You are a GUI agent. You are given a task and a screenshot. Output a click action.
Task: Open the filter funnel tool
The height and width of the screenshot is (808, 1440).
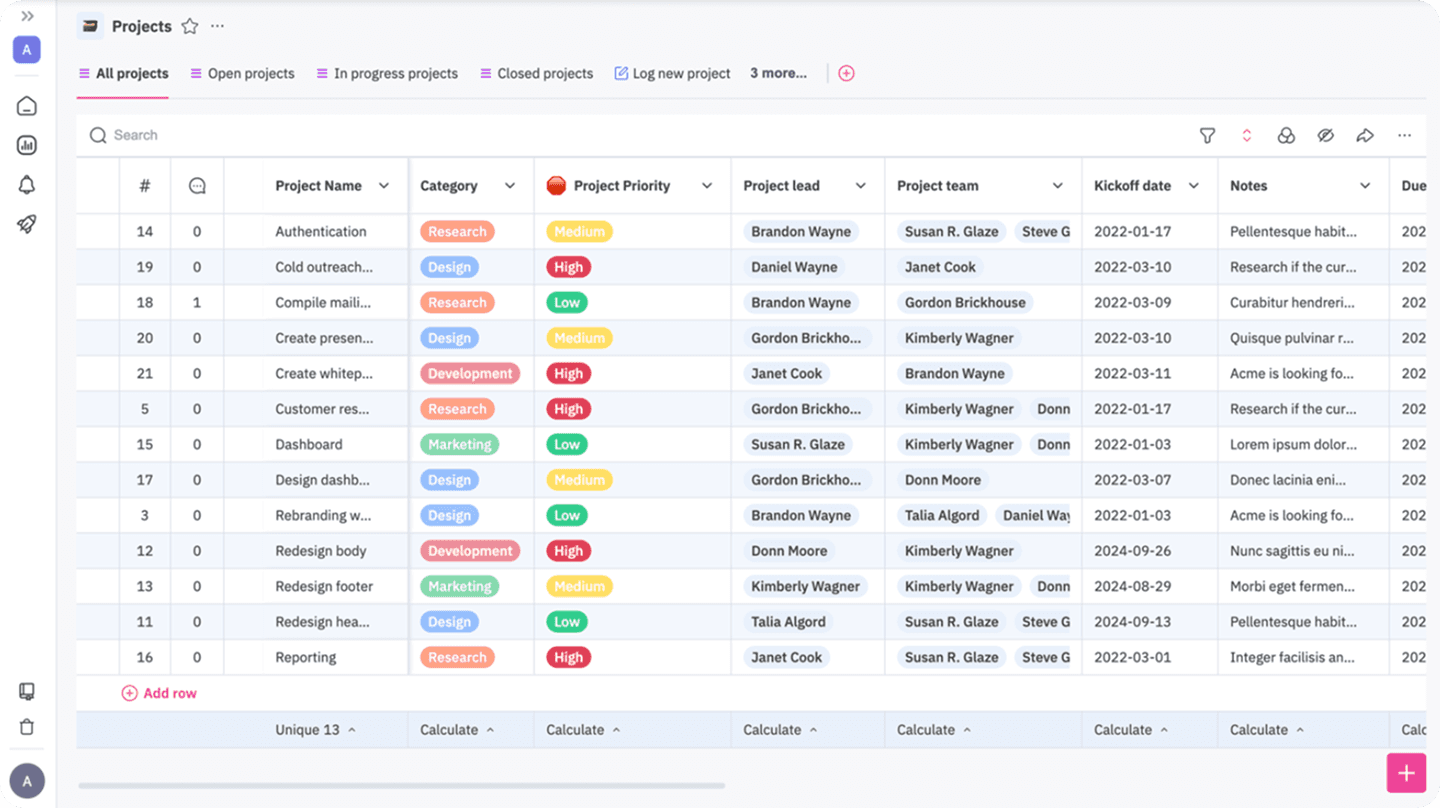point(1207,135)
